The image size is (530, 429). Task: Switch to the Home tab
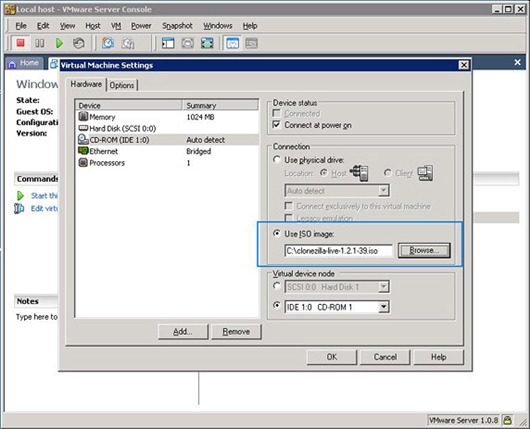coord(24,63)
